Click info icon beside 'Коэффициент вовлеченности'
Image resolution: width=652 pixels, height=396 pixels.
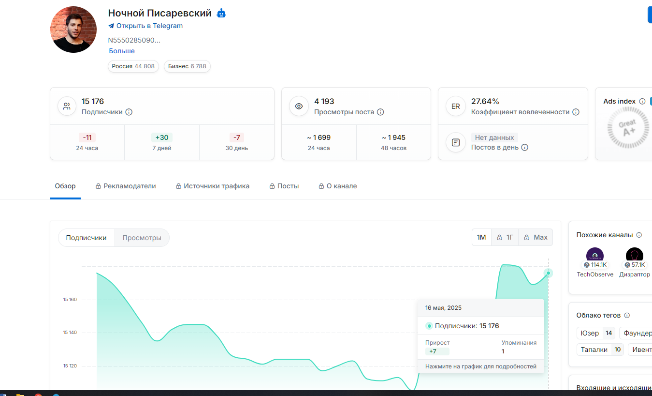pos(575,112)
